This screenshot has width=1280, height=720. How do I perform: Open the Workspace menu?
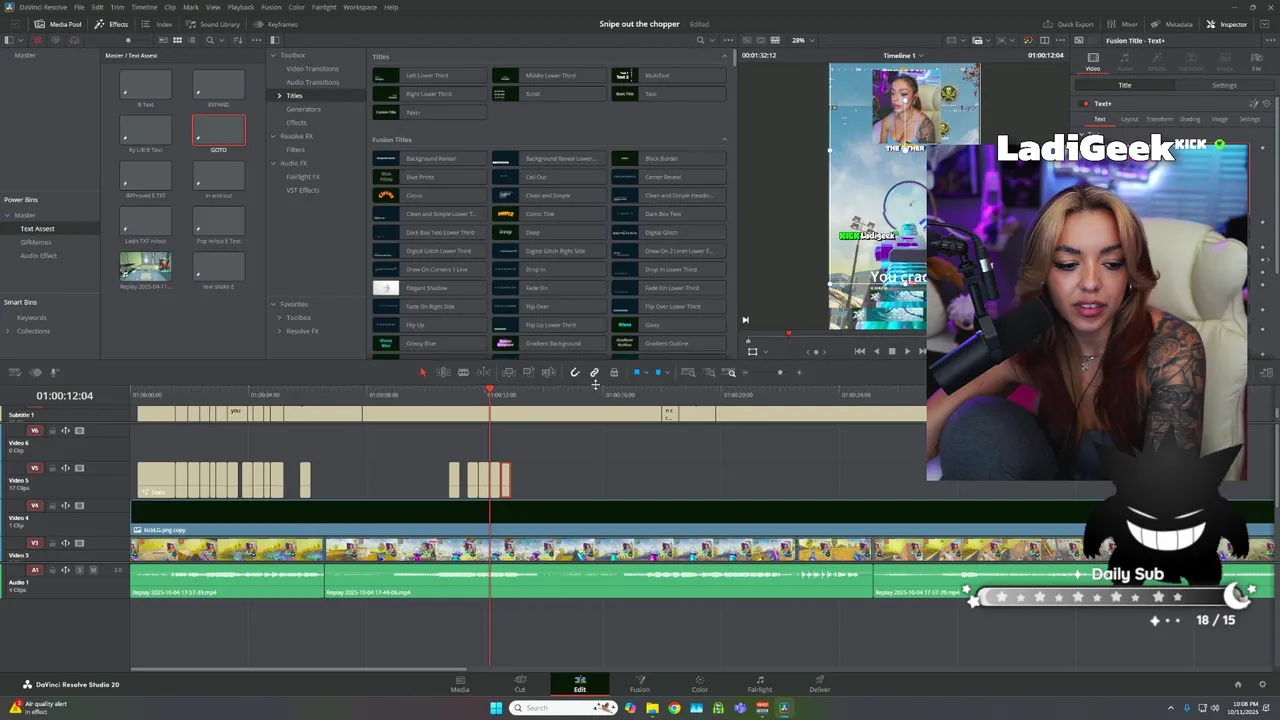click(360, 7)
